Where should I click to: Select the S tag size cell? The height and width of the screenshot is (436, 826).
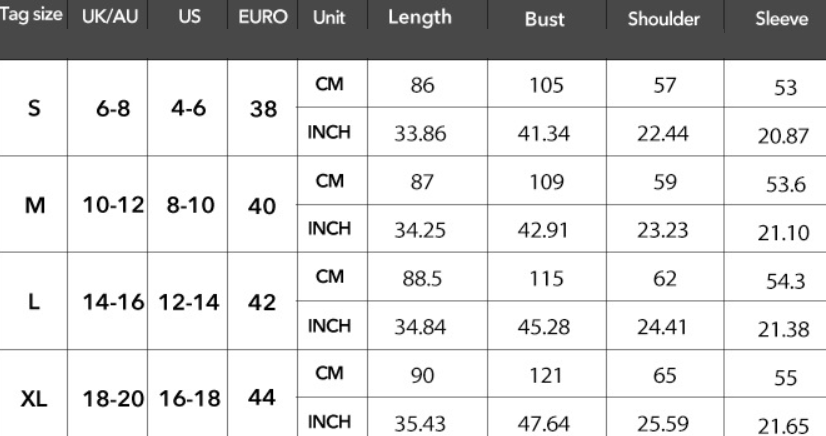35,108
